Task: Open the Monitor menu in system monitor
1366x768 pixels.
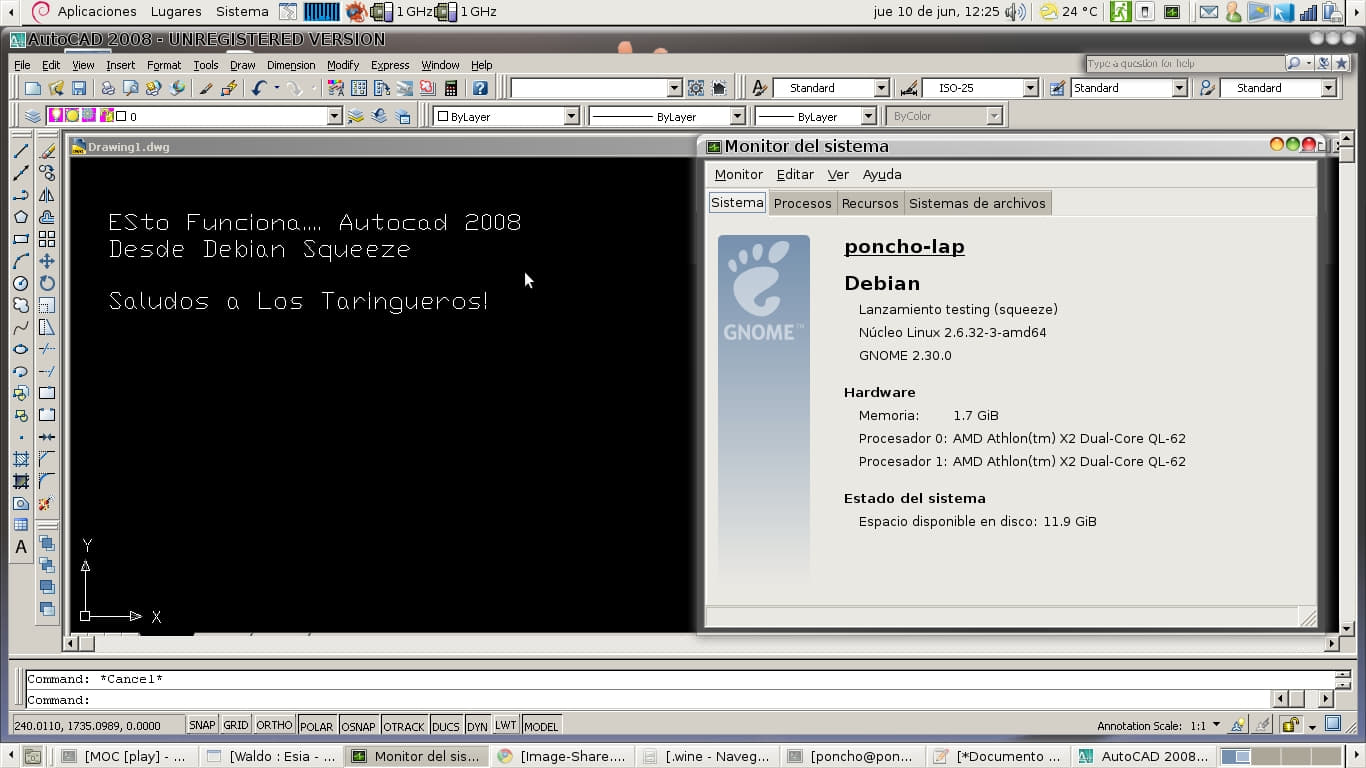Action: coord(738,174)
